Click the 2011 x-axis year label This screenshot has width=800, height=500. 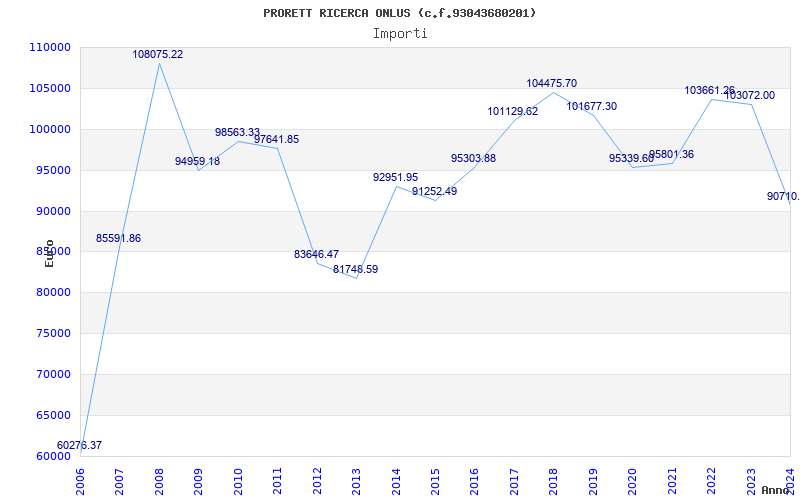[x=277, y=481]
